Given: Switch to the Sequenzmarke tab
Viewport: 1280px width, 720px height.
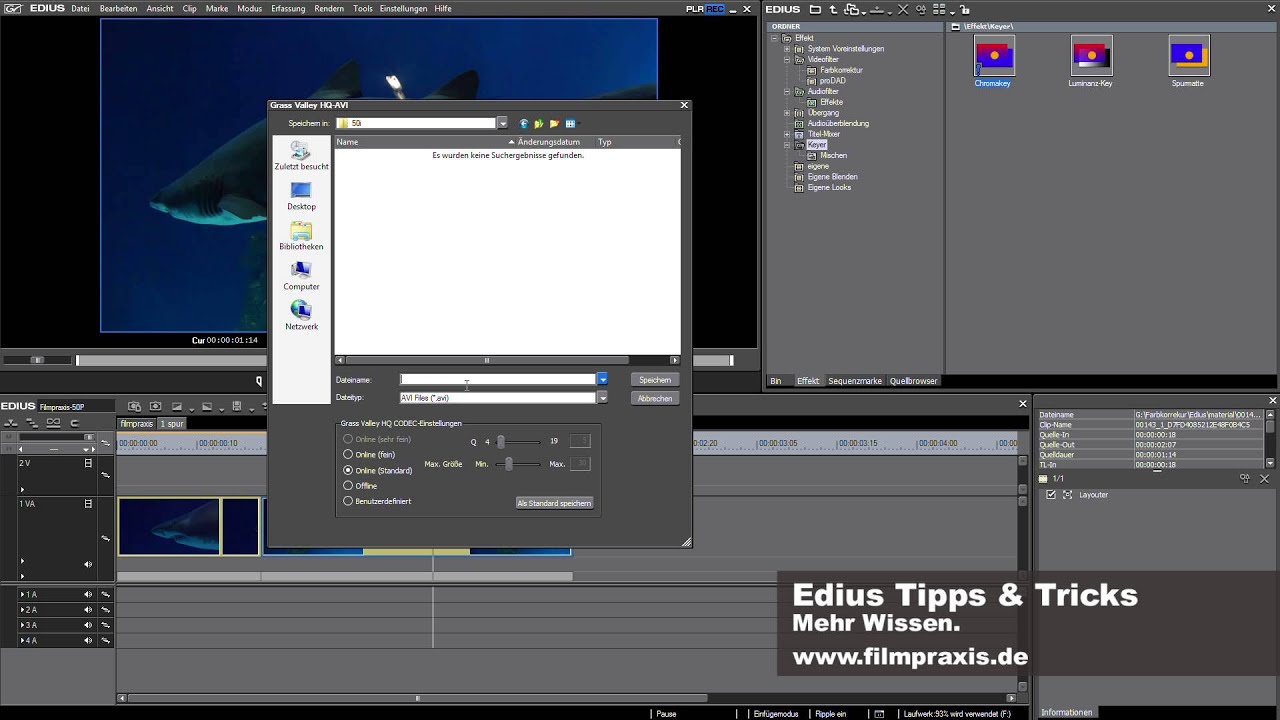Looking at the screenshot, I should [855, 381].
